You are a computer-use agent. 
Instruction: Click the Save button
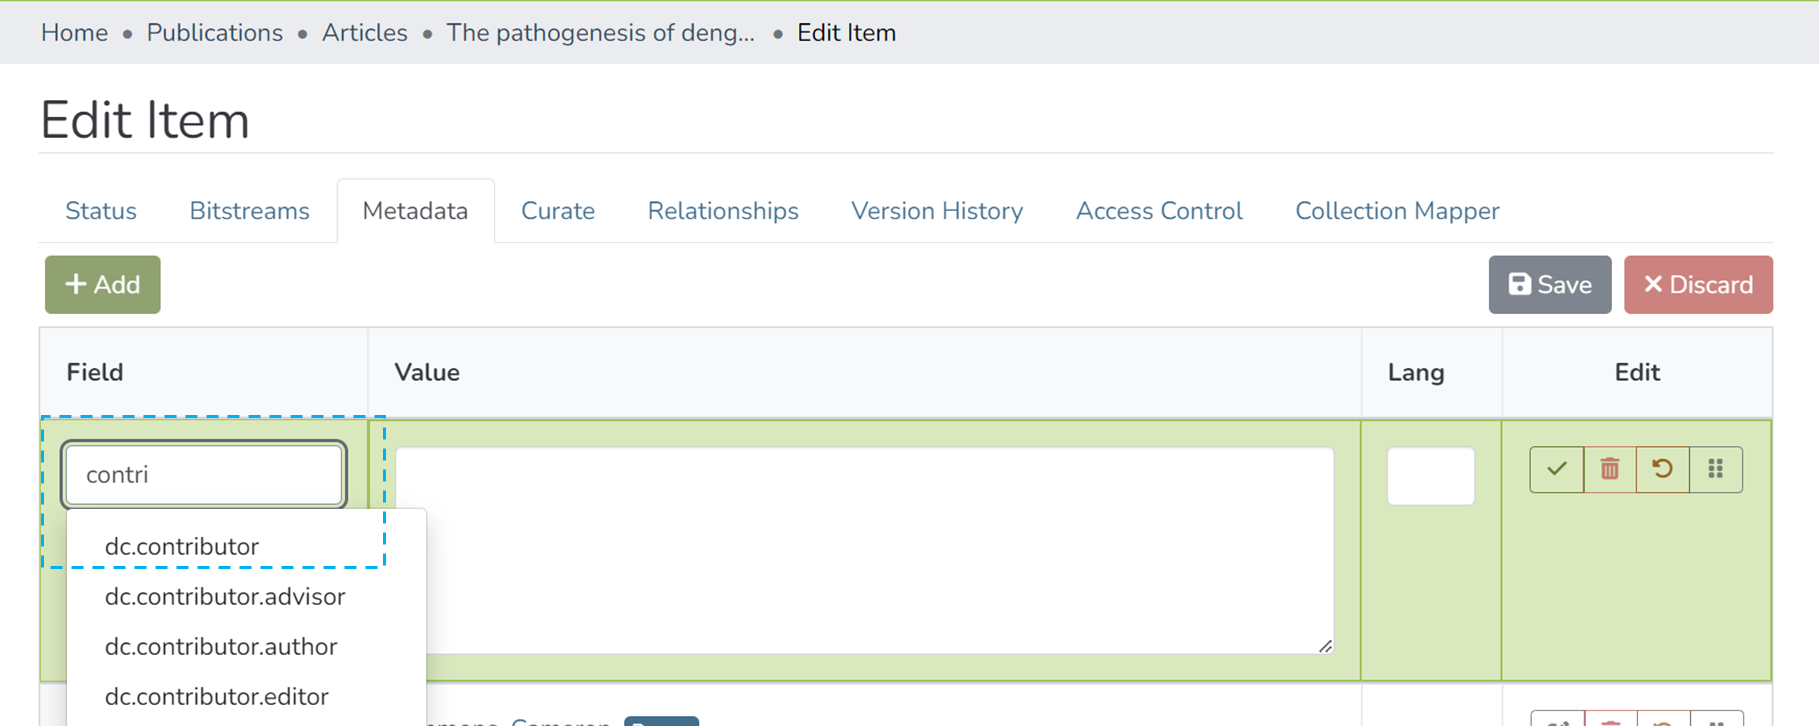(x=1549, y=285)
